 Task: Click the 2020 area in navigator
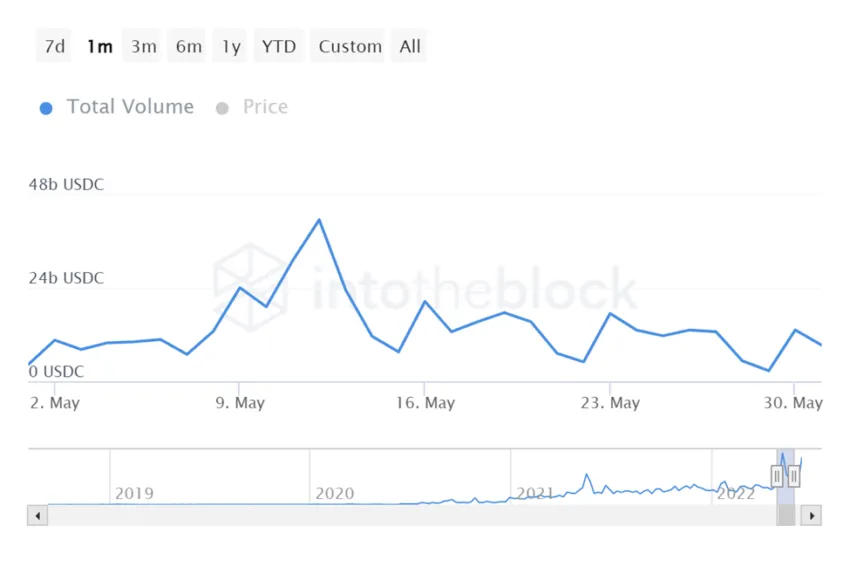[x=334, y=493]
